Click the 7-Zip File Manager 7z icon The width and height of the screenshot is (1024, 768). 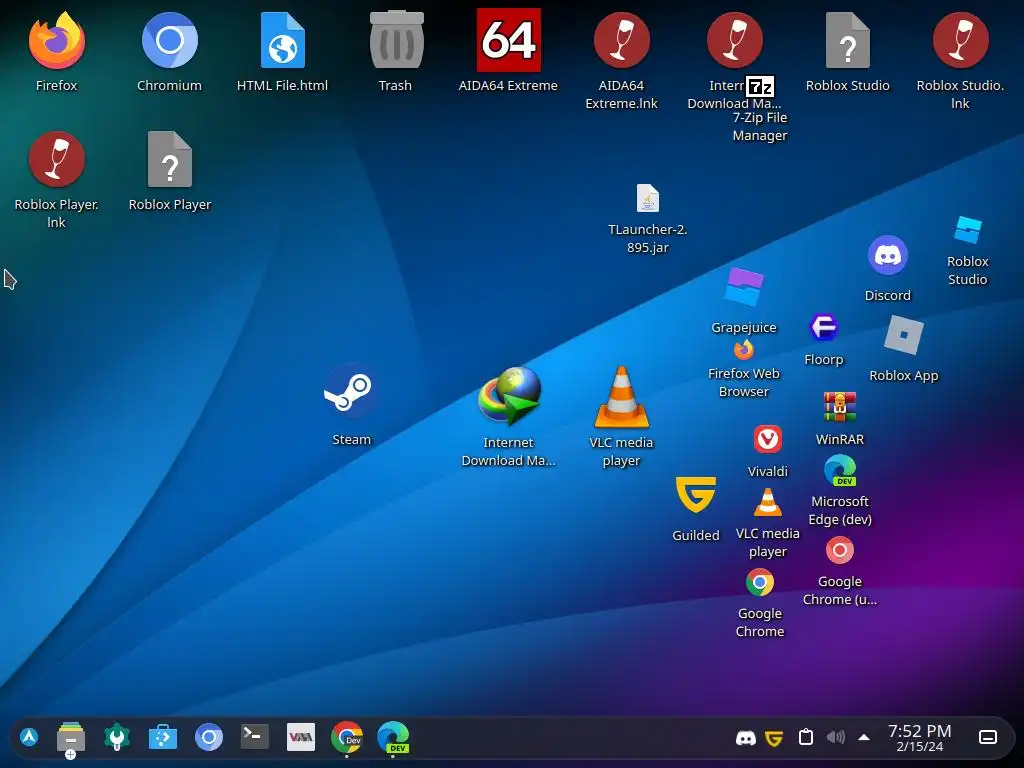coord(760,86)
